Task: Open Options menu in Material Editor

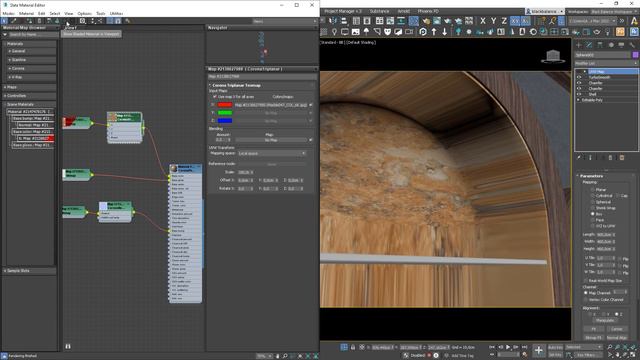Action: coord(84,13)
